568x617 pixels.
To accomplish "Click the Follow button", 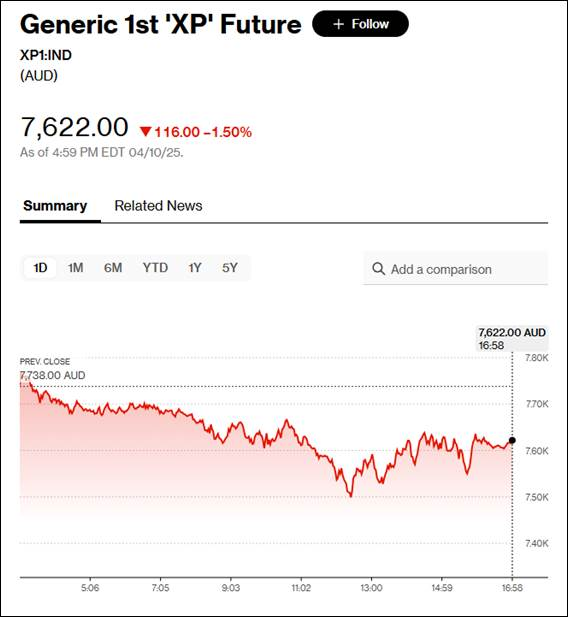I will [360, 24].
